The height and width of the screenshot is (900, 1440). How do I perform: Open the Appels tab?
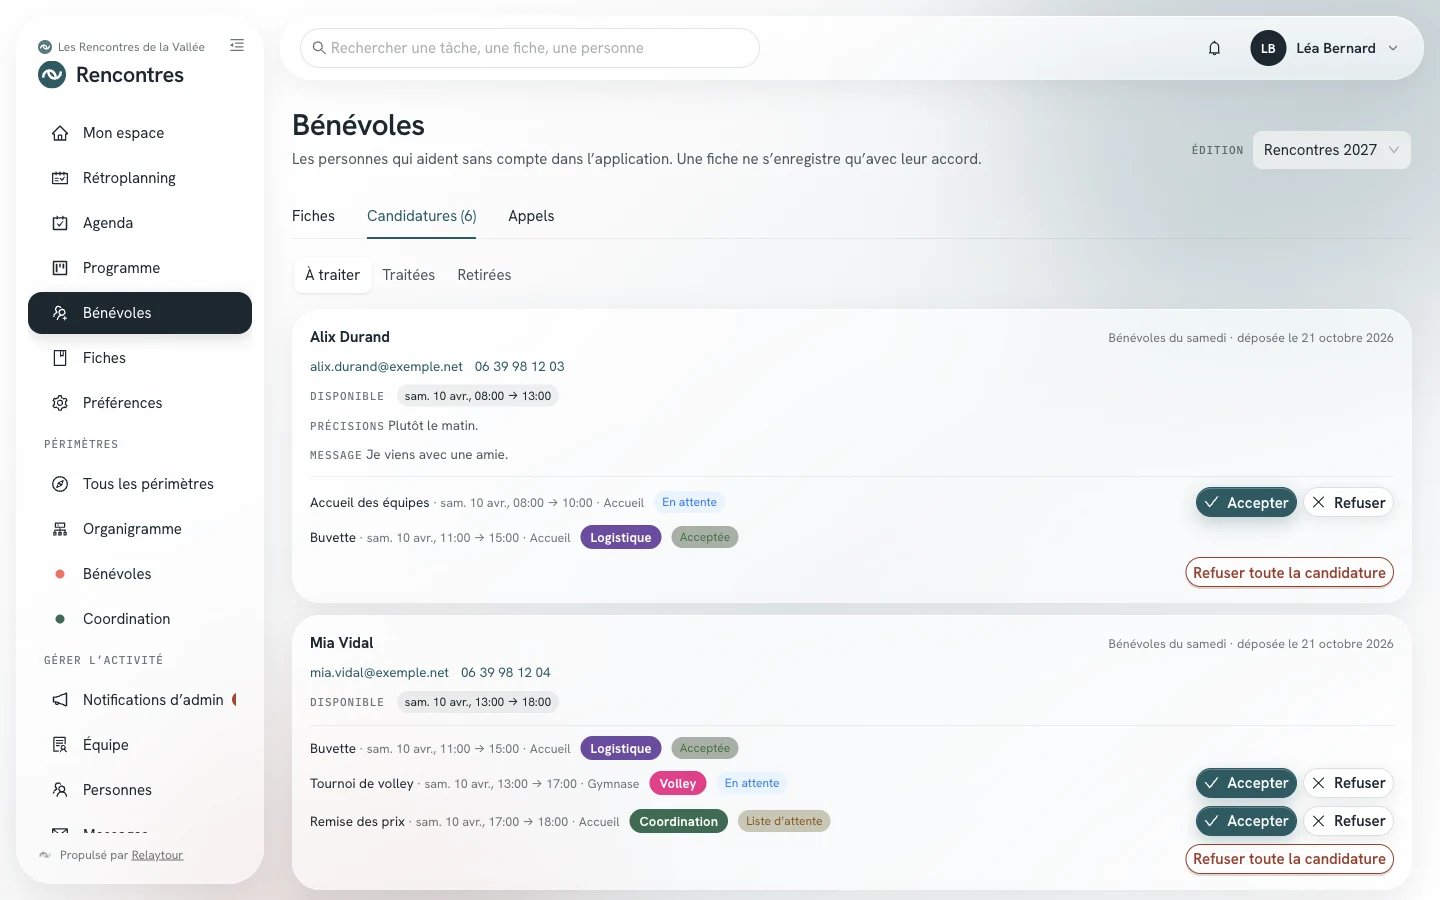click(531, 216)
